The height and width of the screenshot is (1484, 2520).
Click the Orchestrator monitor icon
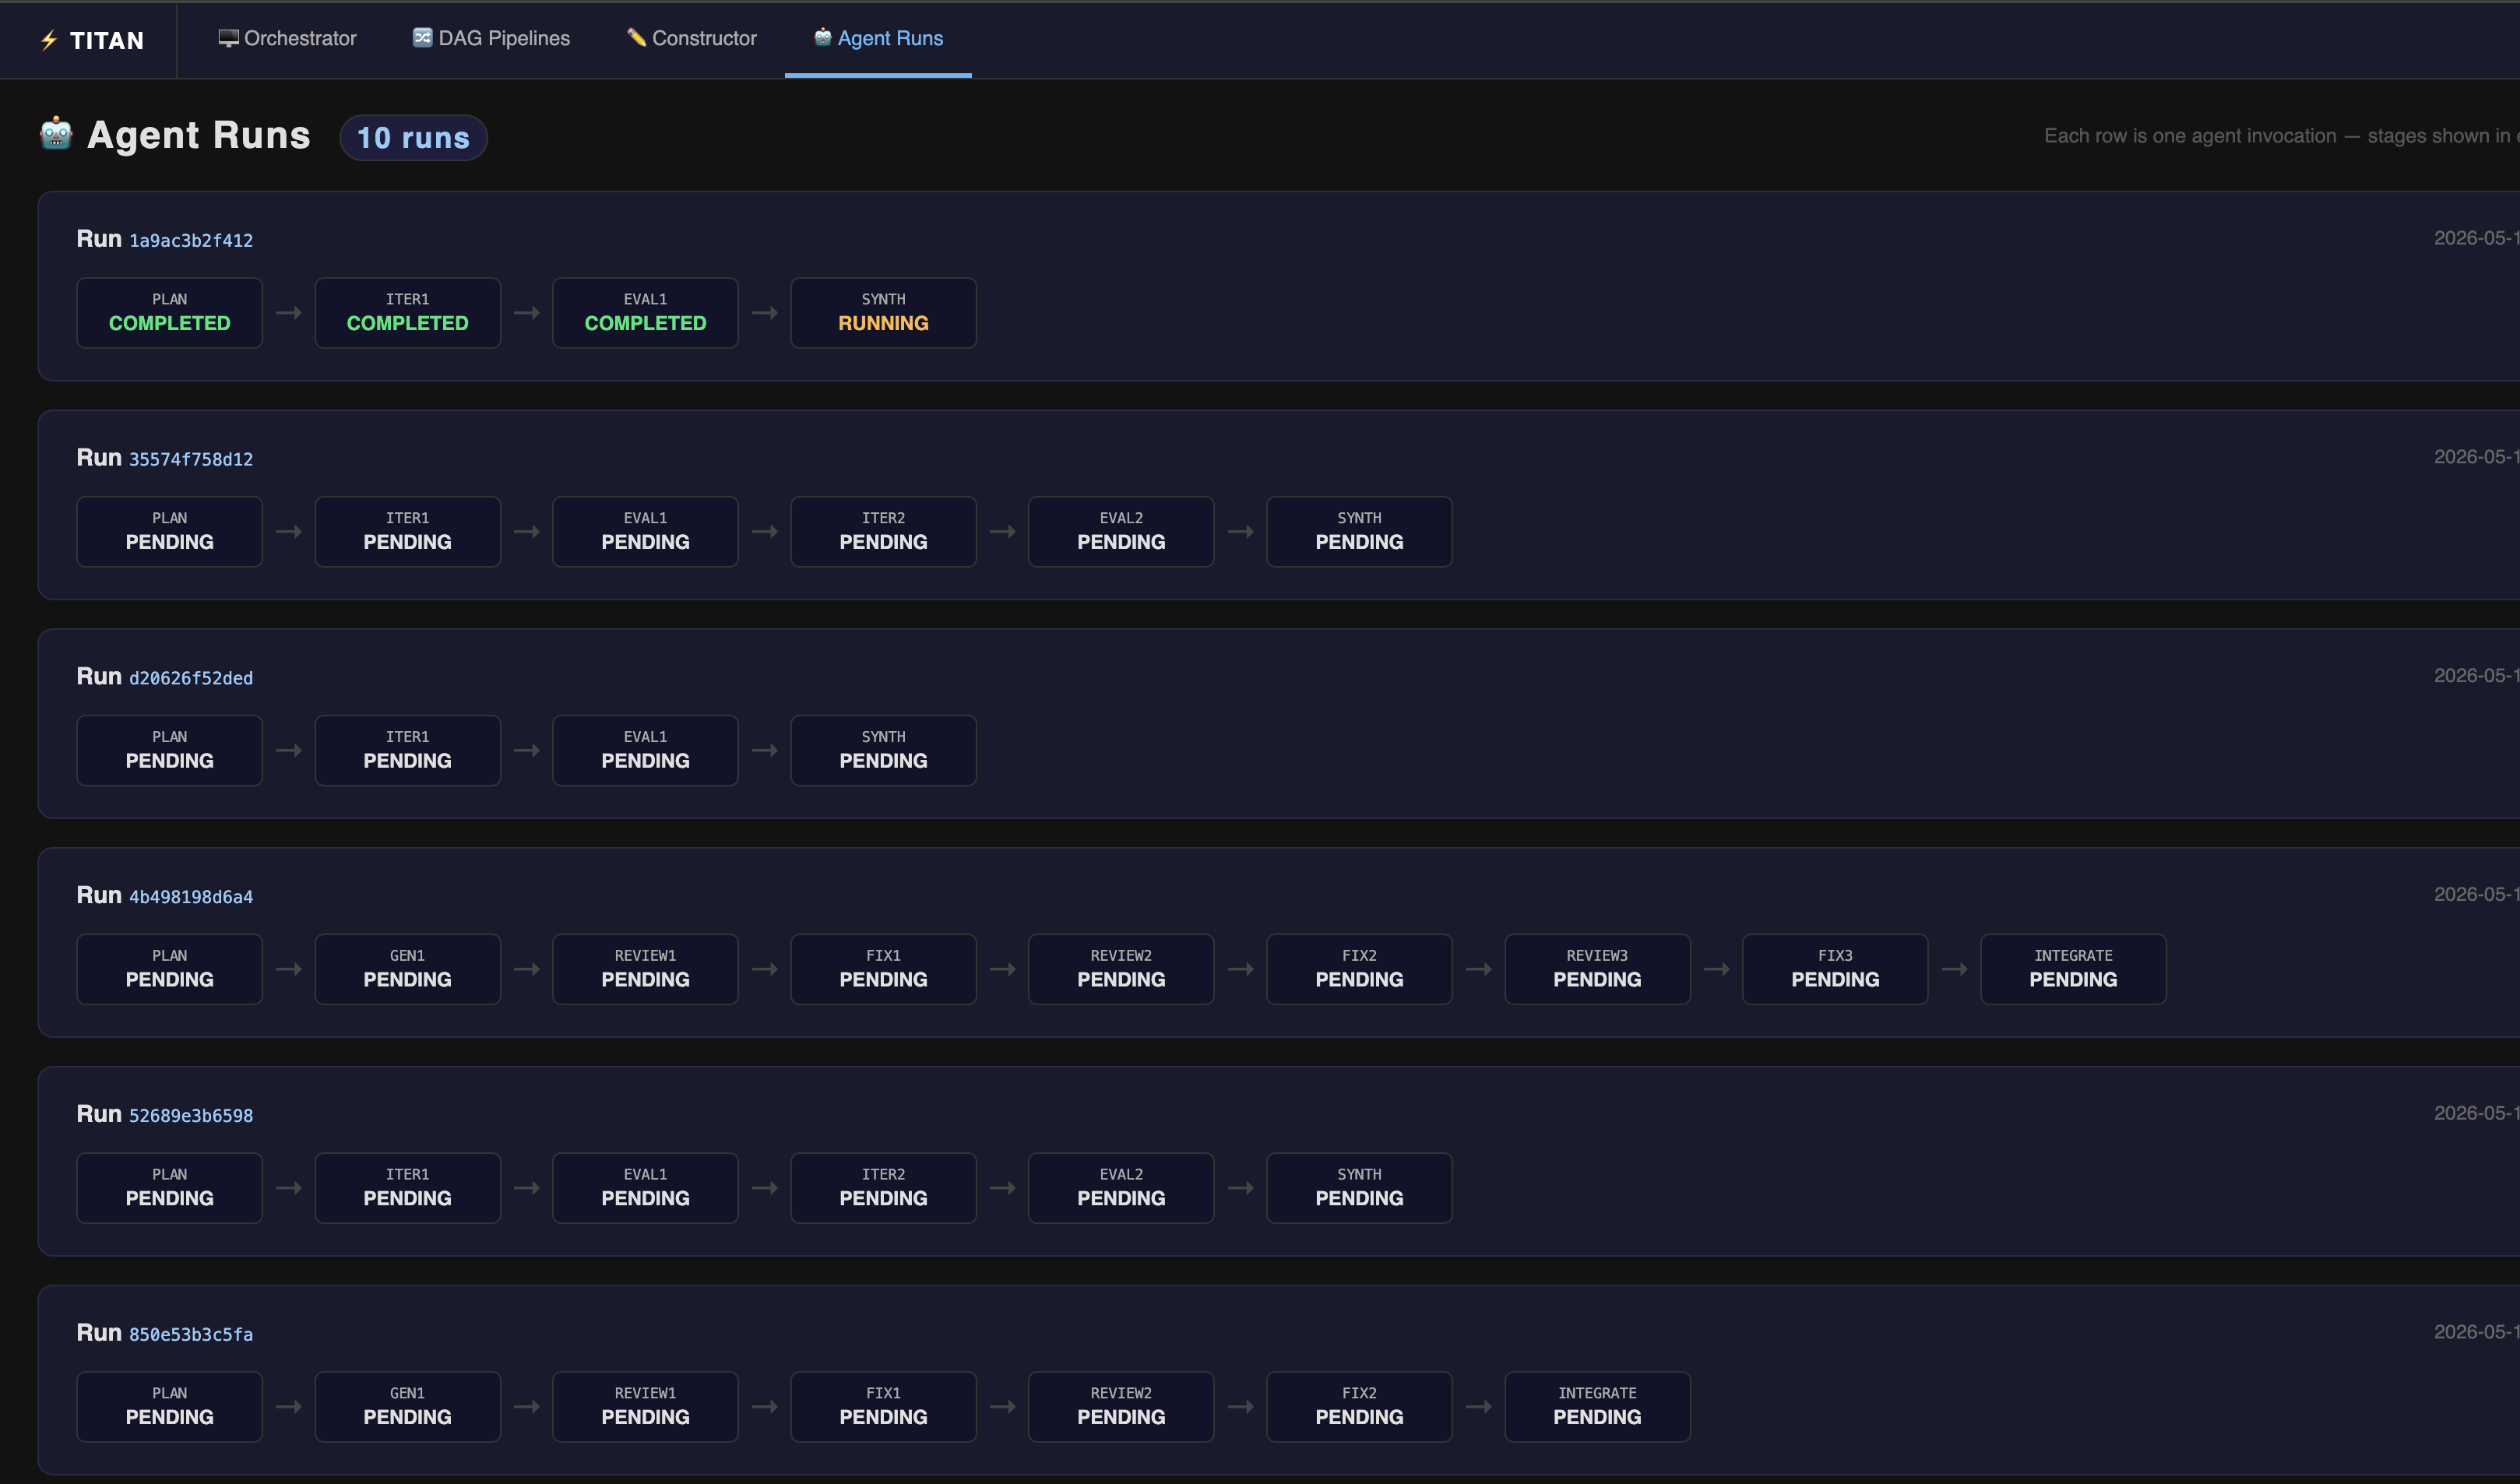pyautogui.click(x=228, y=38)
